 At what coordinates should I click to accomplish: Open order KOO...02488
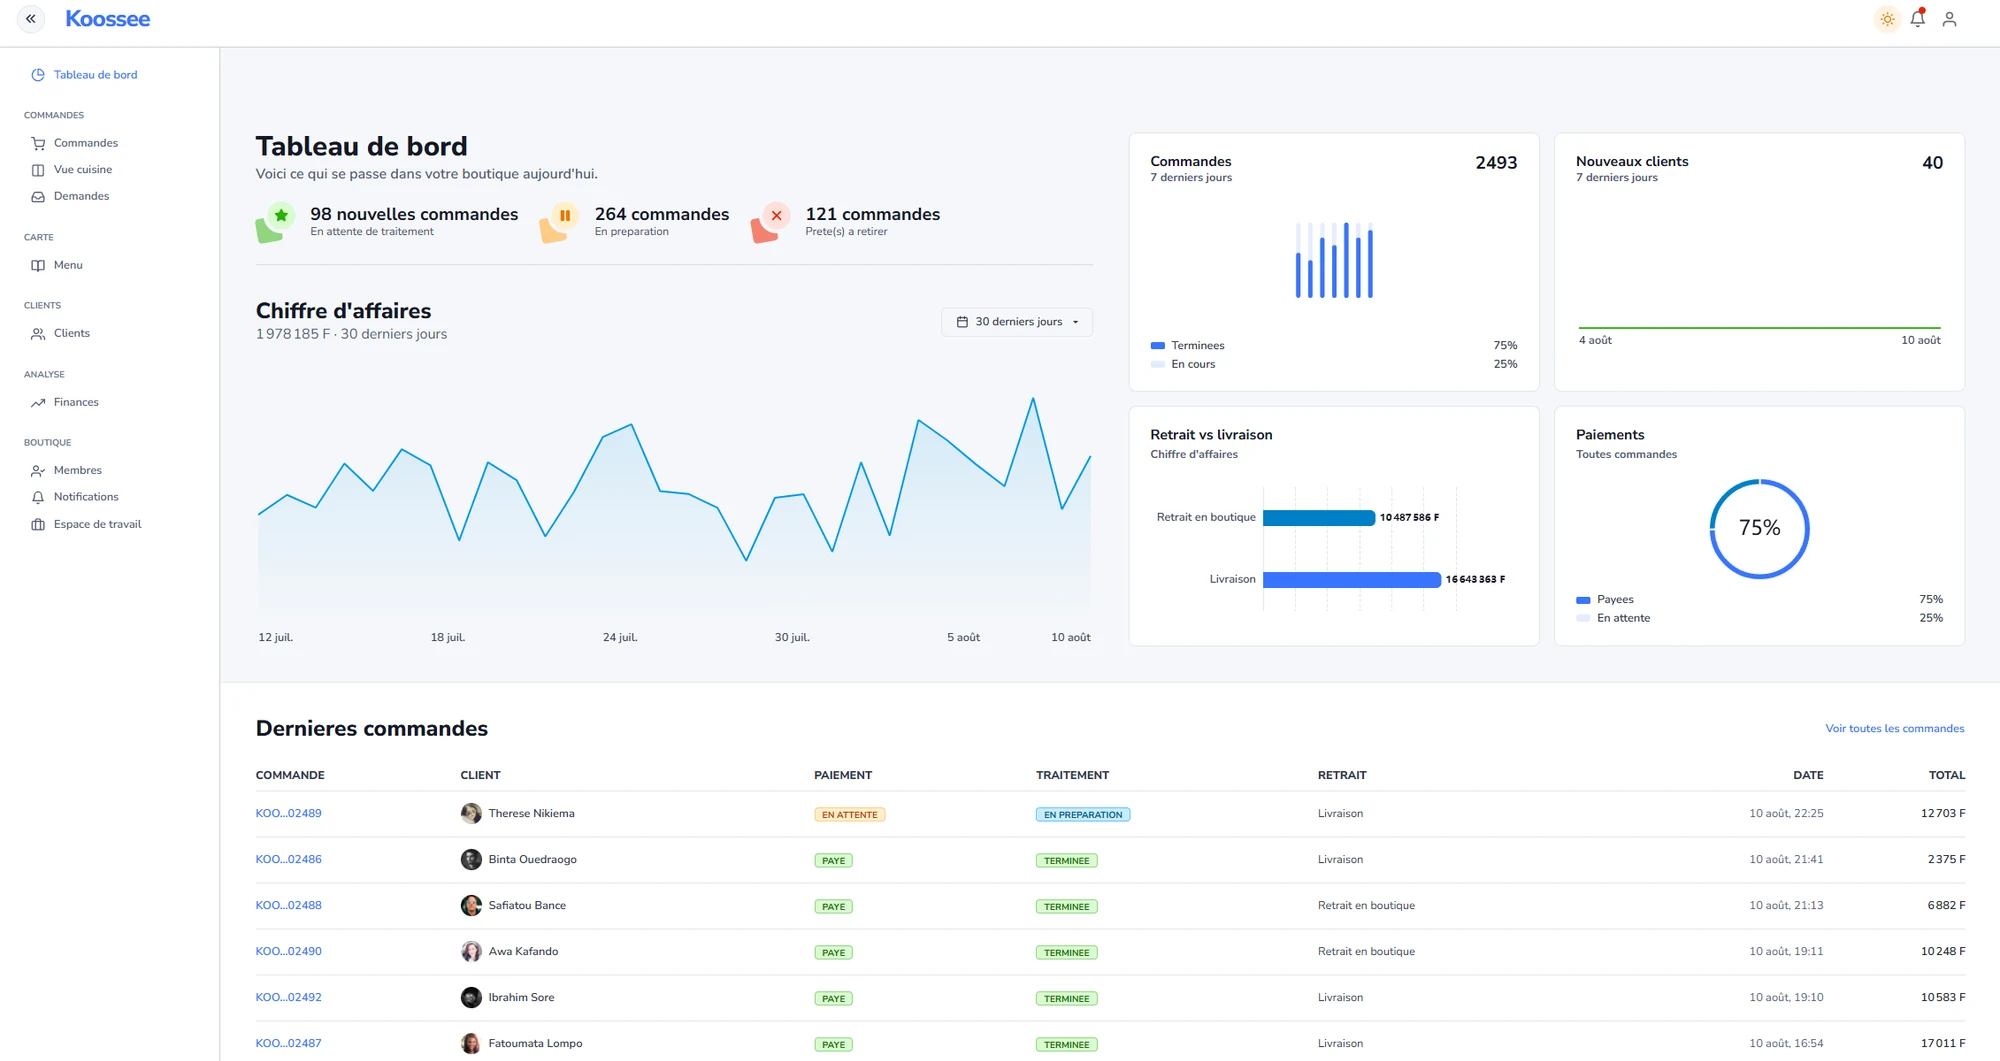click(288, 905)
